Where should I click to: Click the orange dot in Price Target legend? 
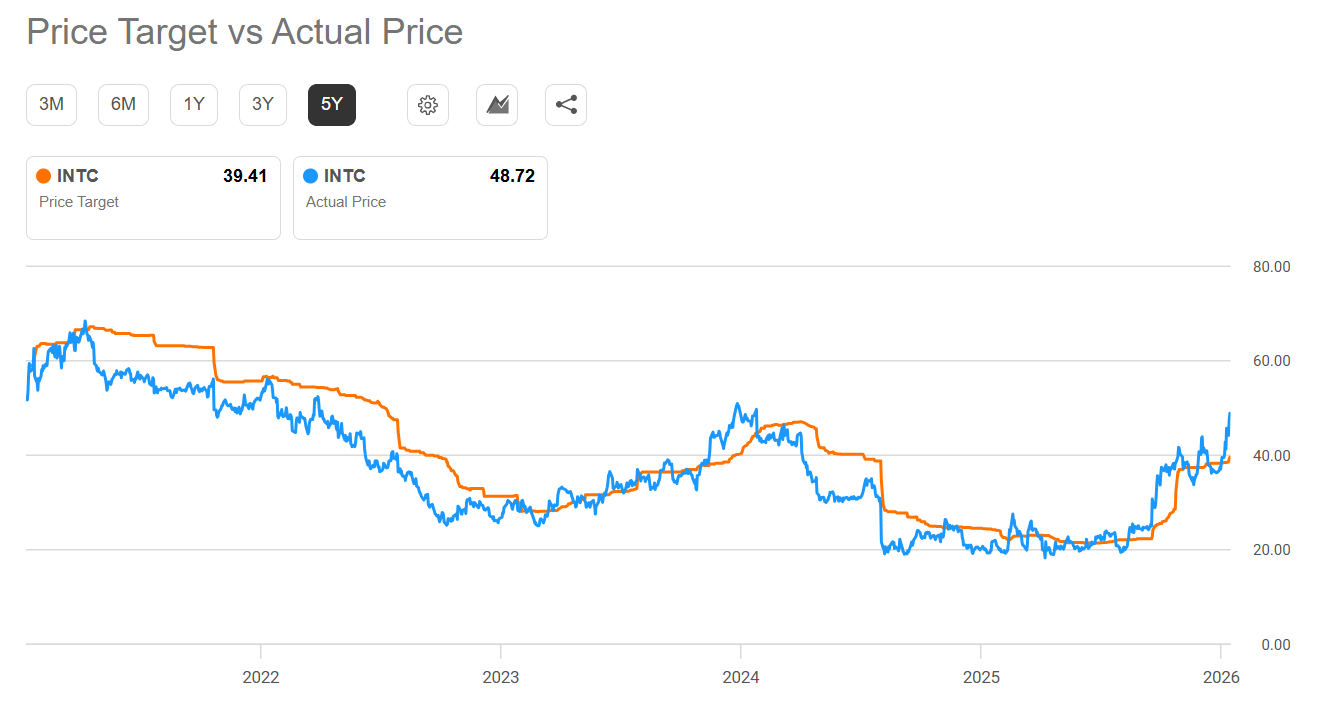[45, 175]
